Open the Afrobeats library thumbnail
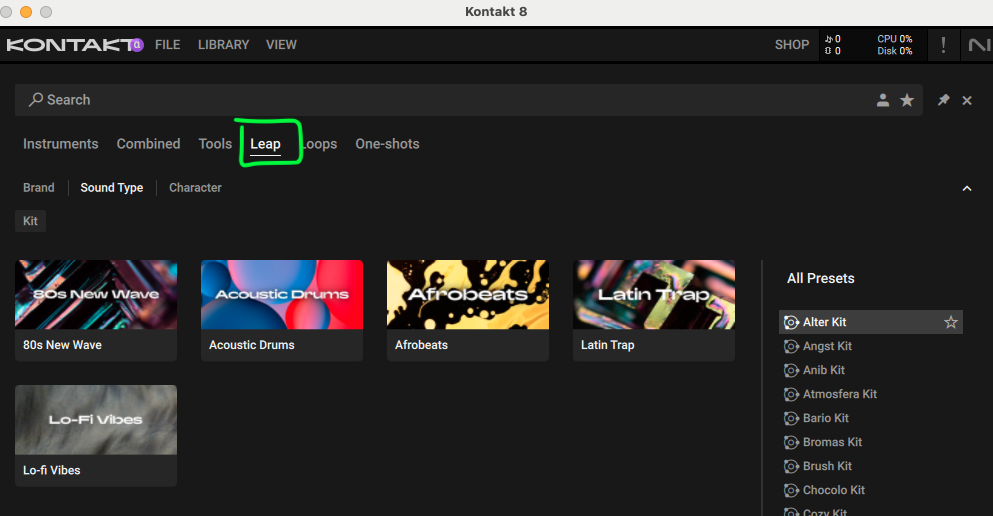The width and height of the screenshot is (993, 516). [x=468, y=294]
